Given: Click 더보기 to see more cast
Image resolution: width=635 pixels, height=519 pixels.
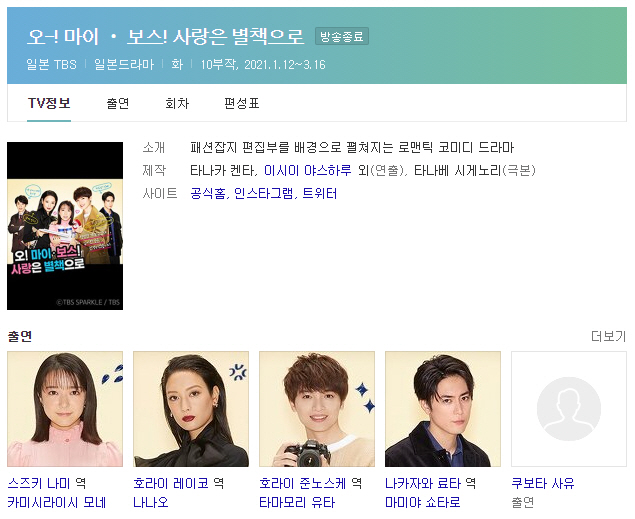Looking at the screenshot, I should tap(609, 336).
